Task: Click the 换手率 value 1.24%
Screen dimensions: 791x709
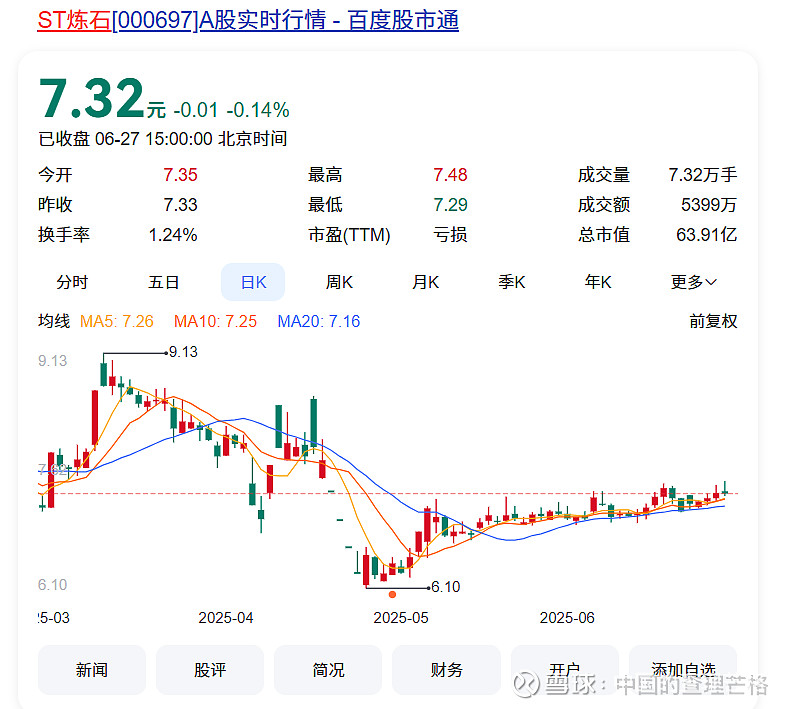Action: coord(173,235)
